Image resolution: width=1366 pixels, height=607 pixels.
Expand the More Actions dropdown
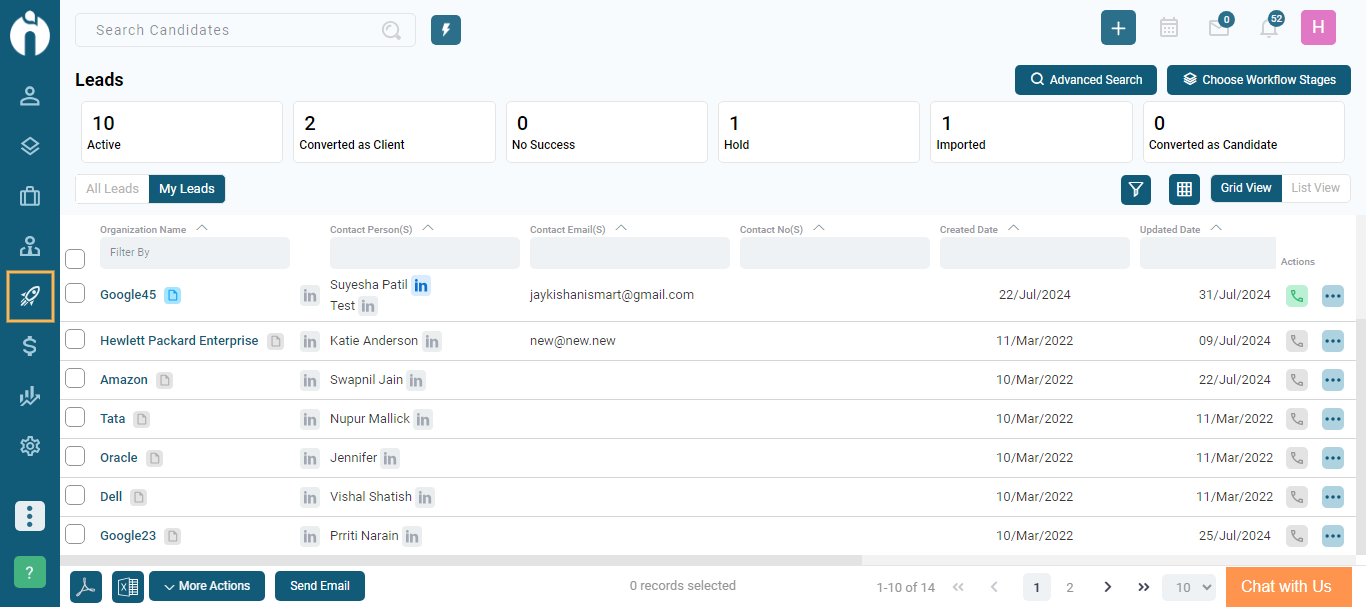pyautogui.click(x=207, y=586)
